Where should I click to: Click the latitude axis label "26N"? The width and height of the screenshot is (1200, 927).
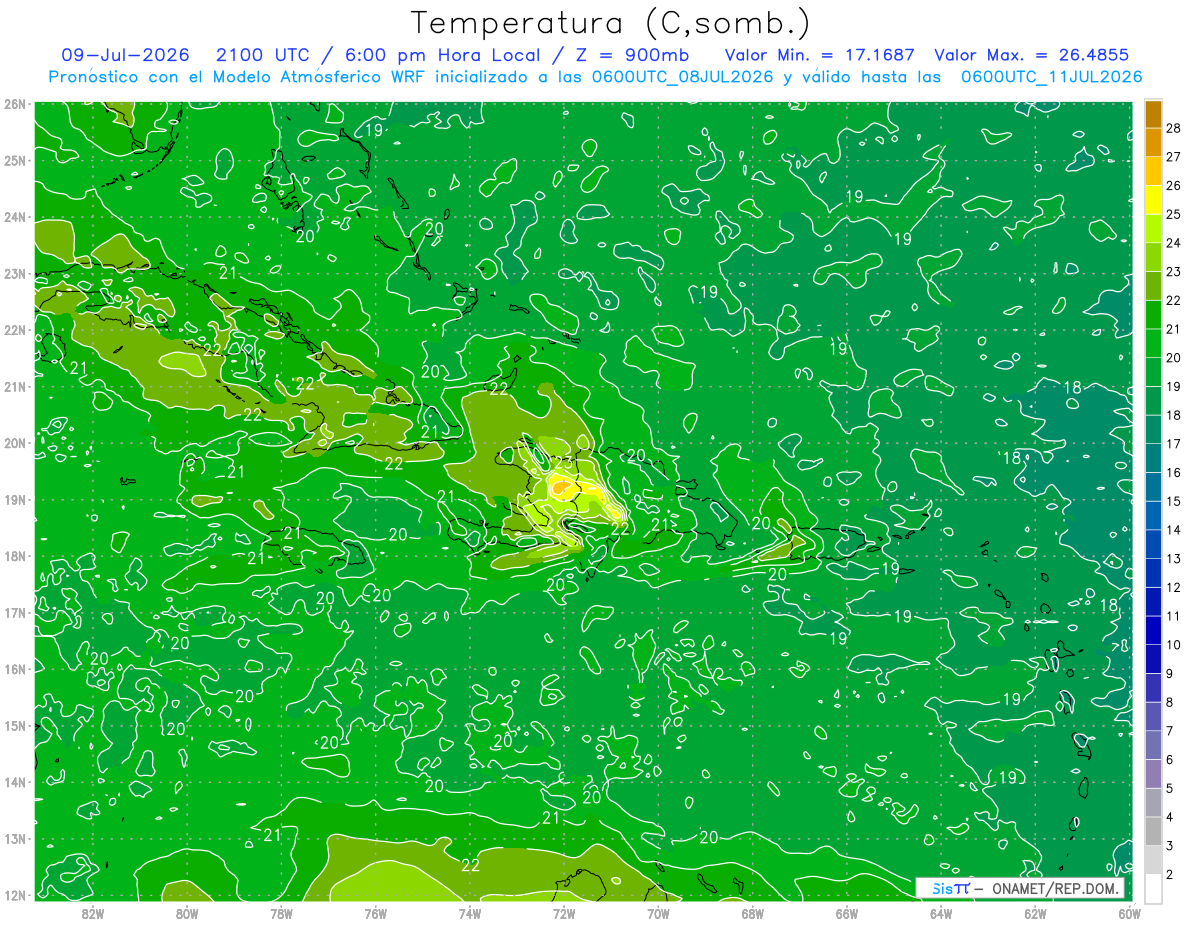14,104
